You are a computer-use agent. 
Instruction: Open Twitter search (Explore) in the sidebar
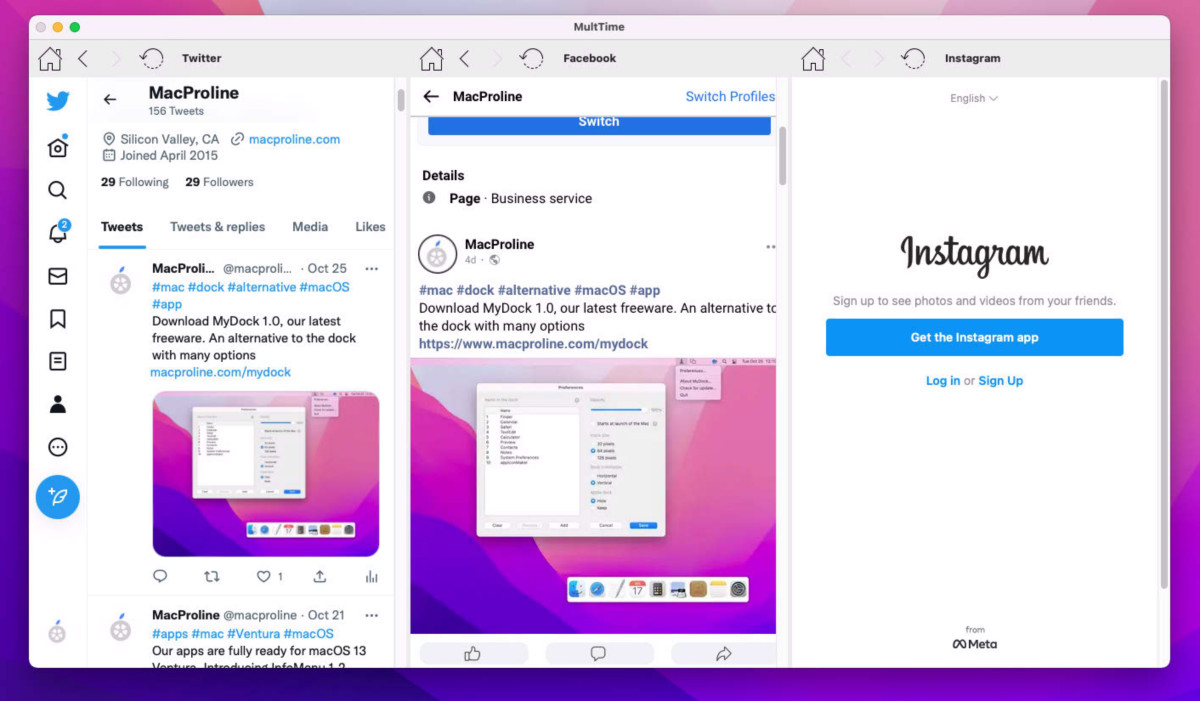(x=58, y=190)
